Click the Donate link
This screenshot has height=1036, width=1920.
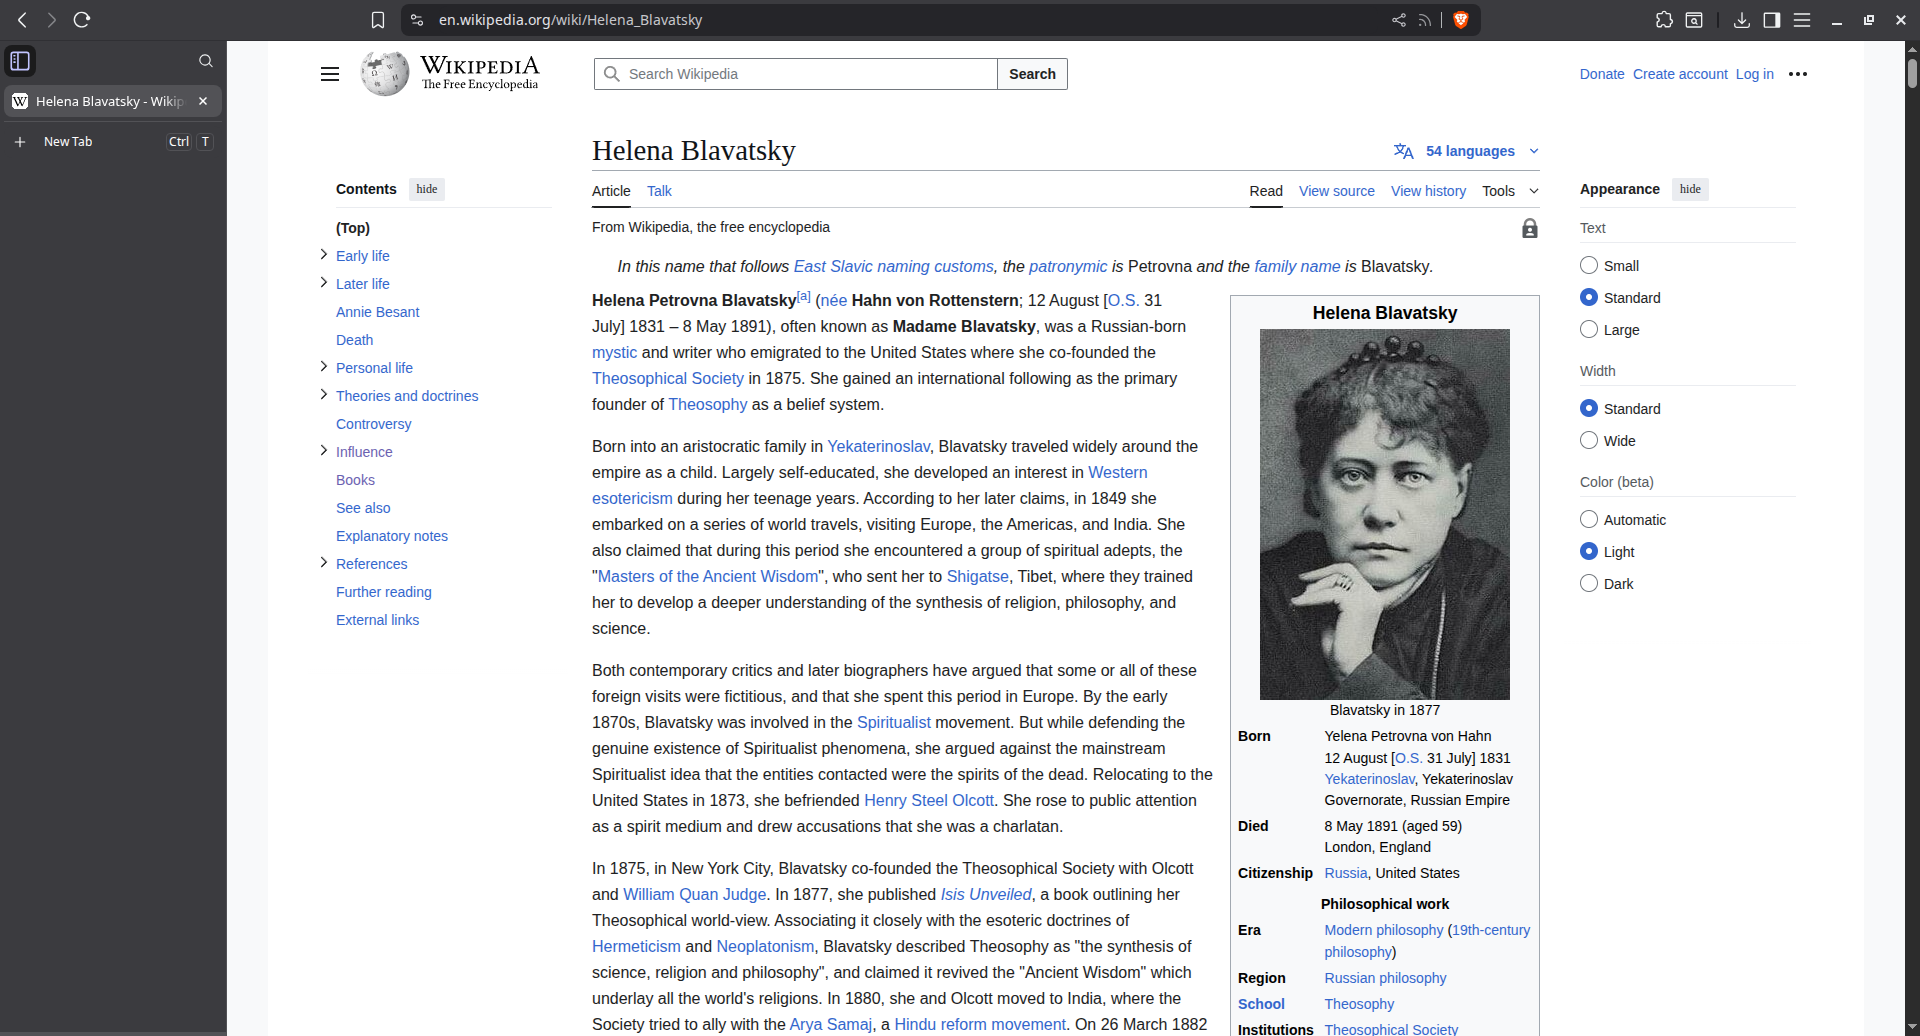tap(1602, 74)
